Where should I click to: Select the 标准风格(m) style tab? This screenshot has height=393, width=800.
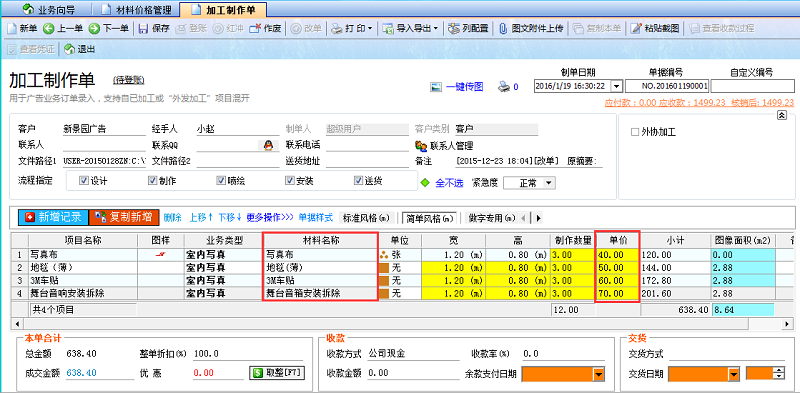tap(367, 217)
